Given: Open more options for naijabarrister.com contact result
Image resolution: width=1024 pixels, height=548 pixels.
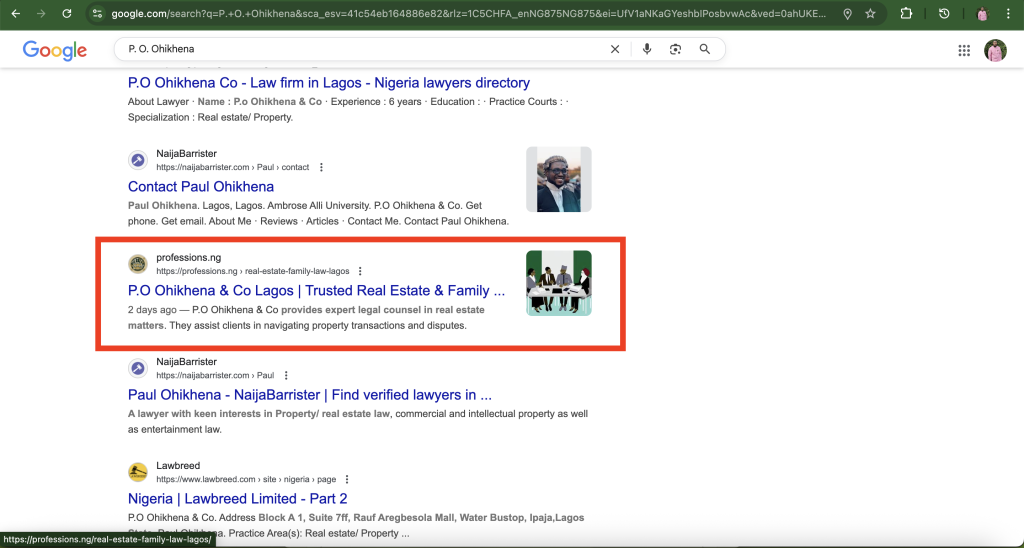Looking at the screenshot, I should 321,167.
